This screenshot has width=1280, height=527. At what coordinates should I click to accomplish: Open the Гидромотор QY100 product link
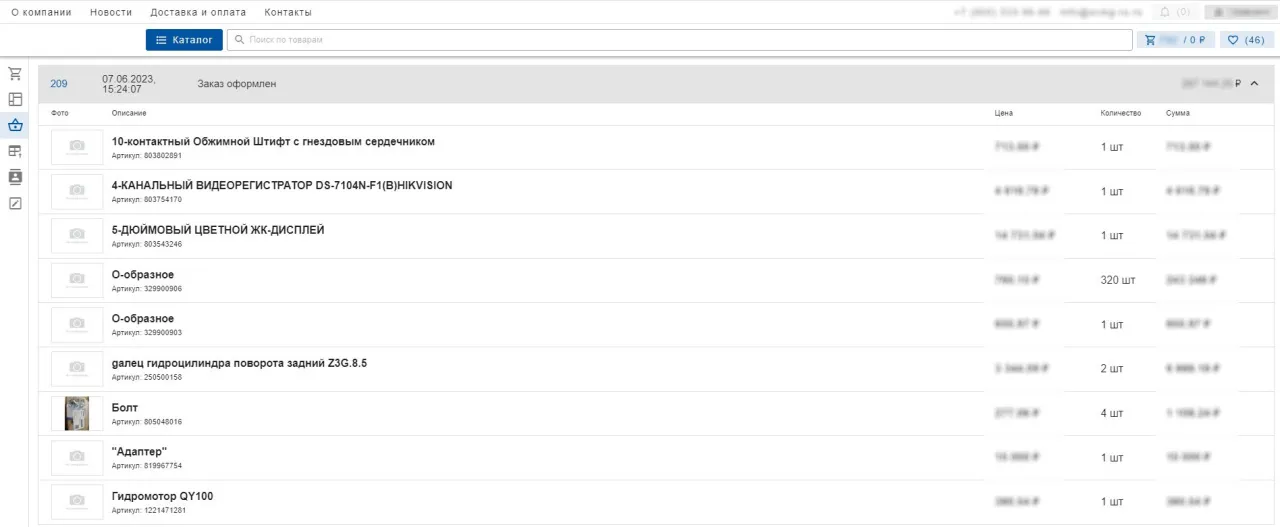162,496
